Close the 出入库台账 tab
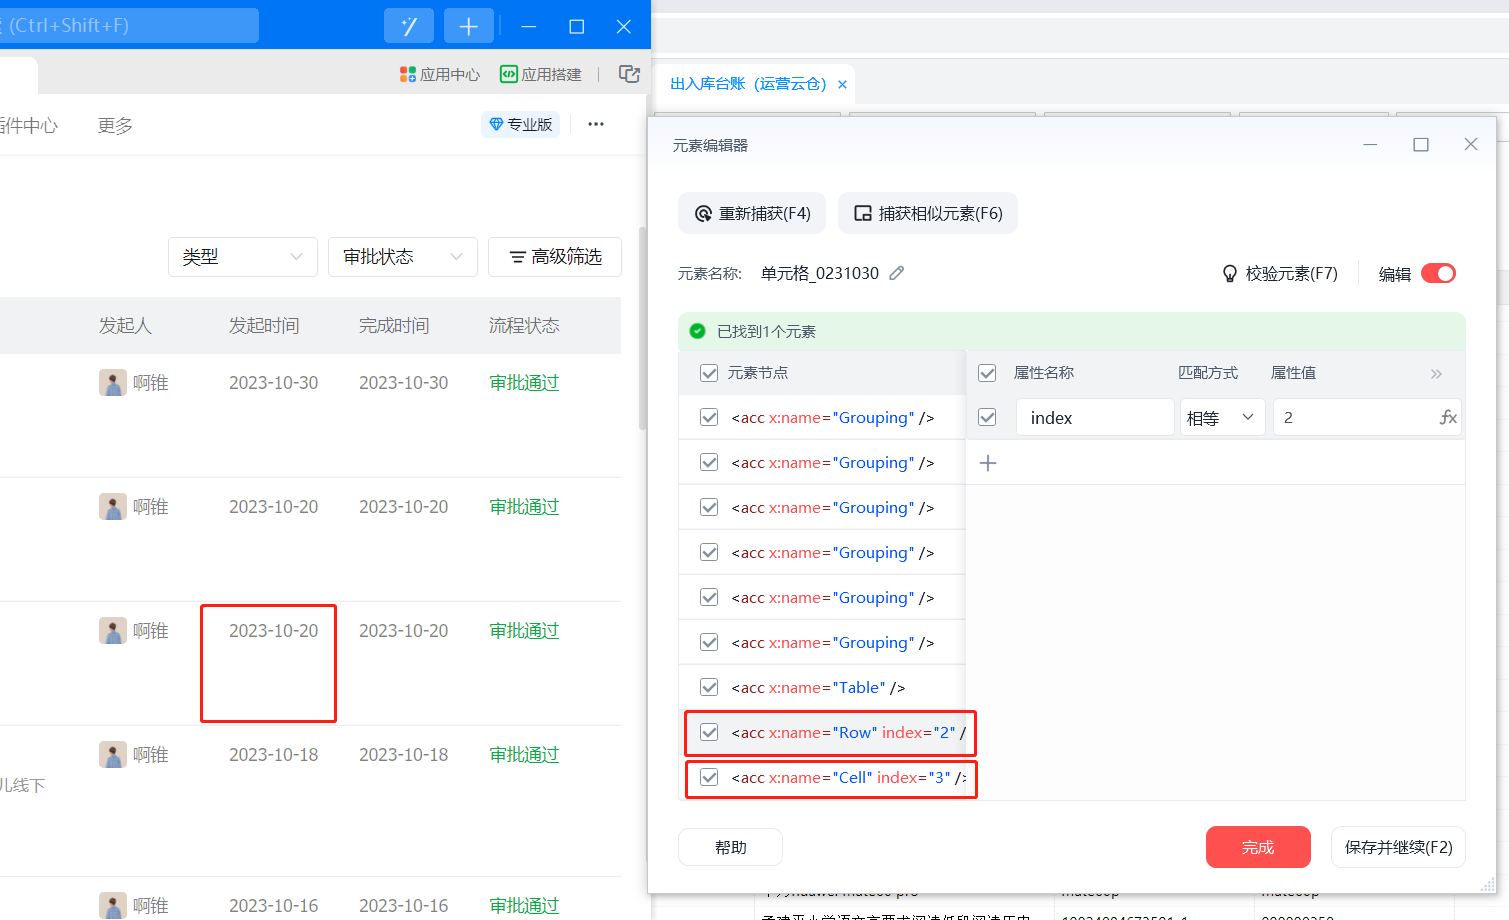Image resolution: width=1509 pixels, height=920 pixels. point(842,84)
